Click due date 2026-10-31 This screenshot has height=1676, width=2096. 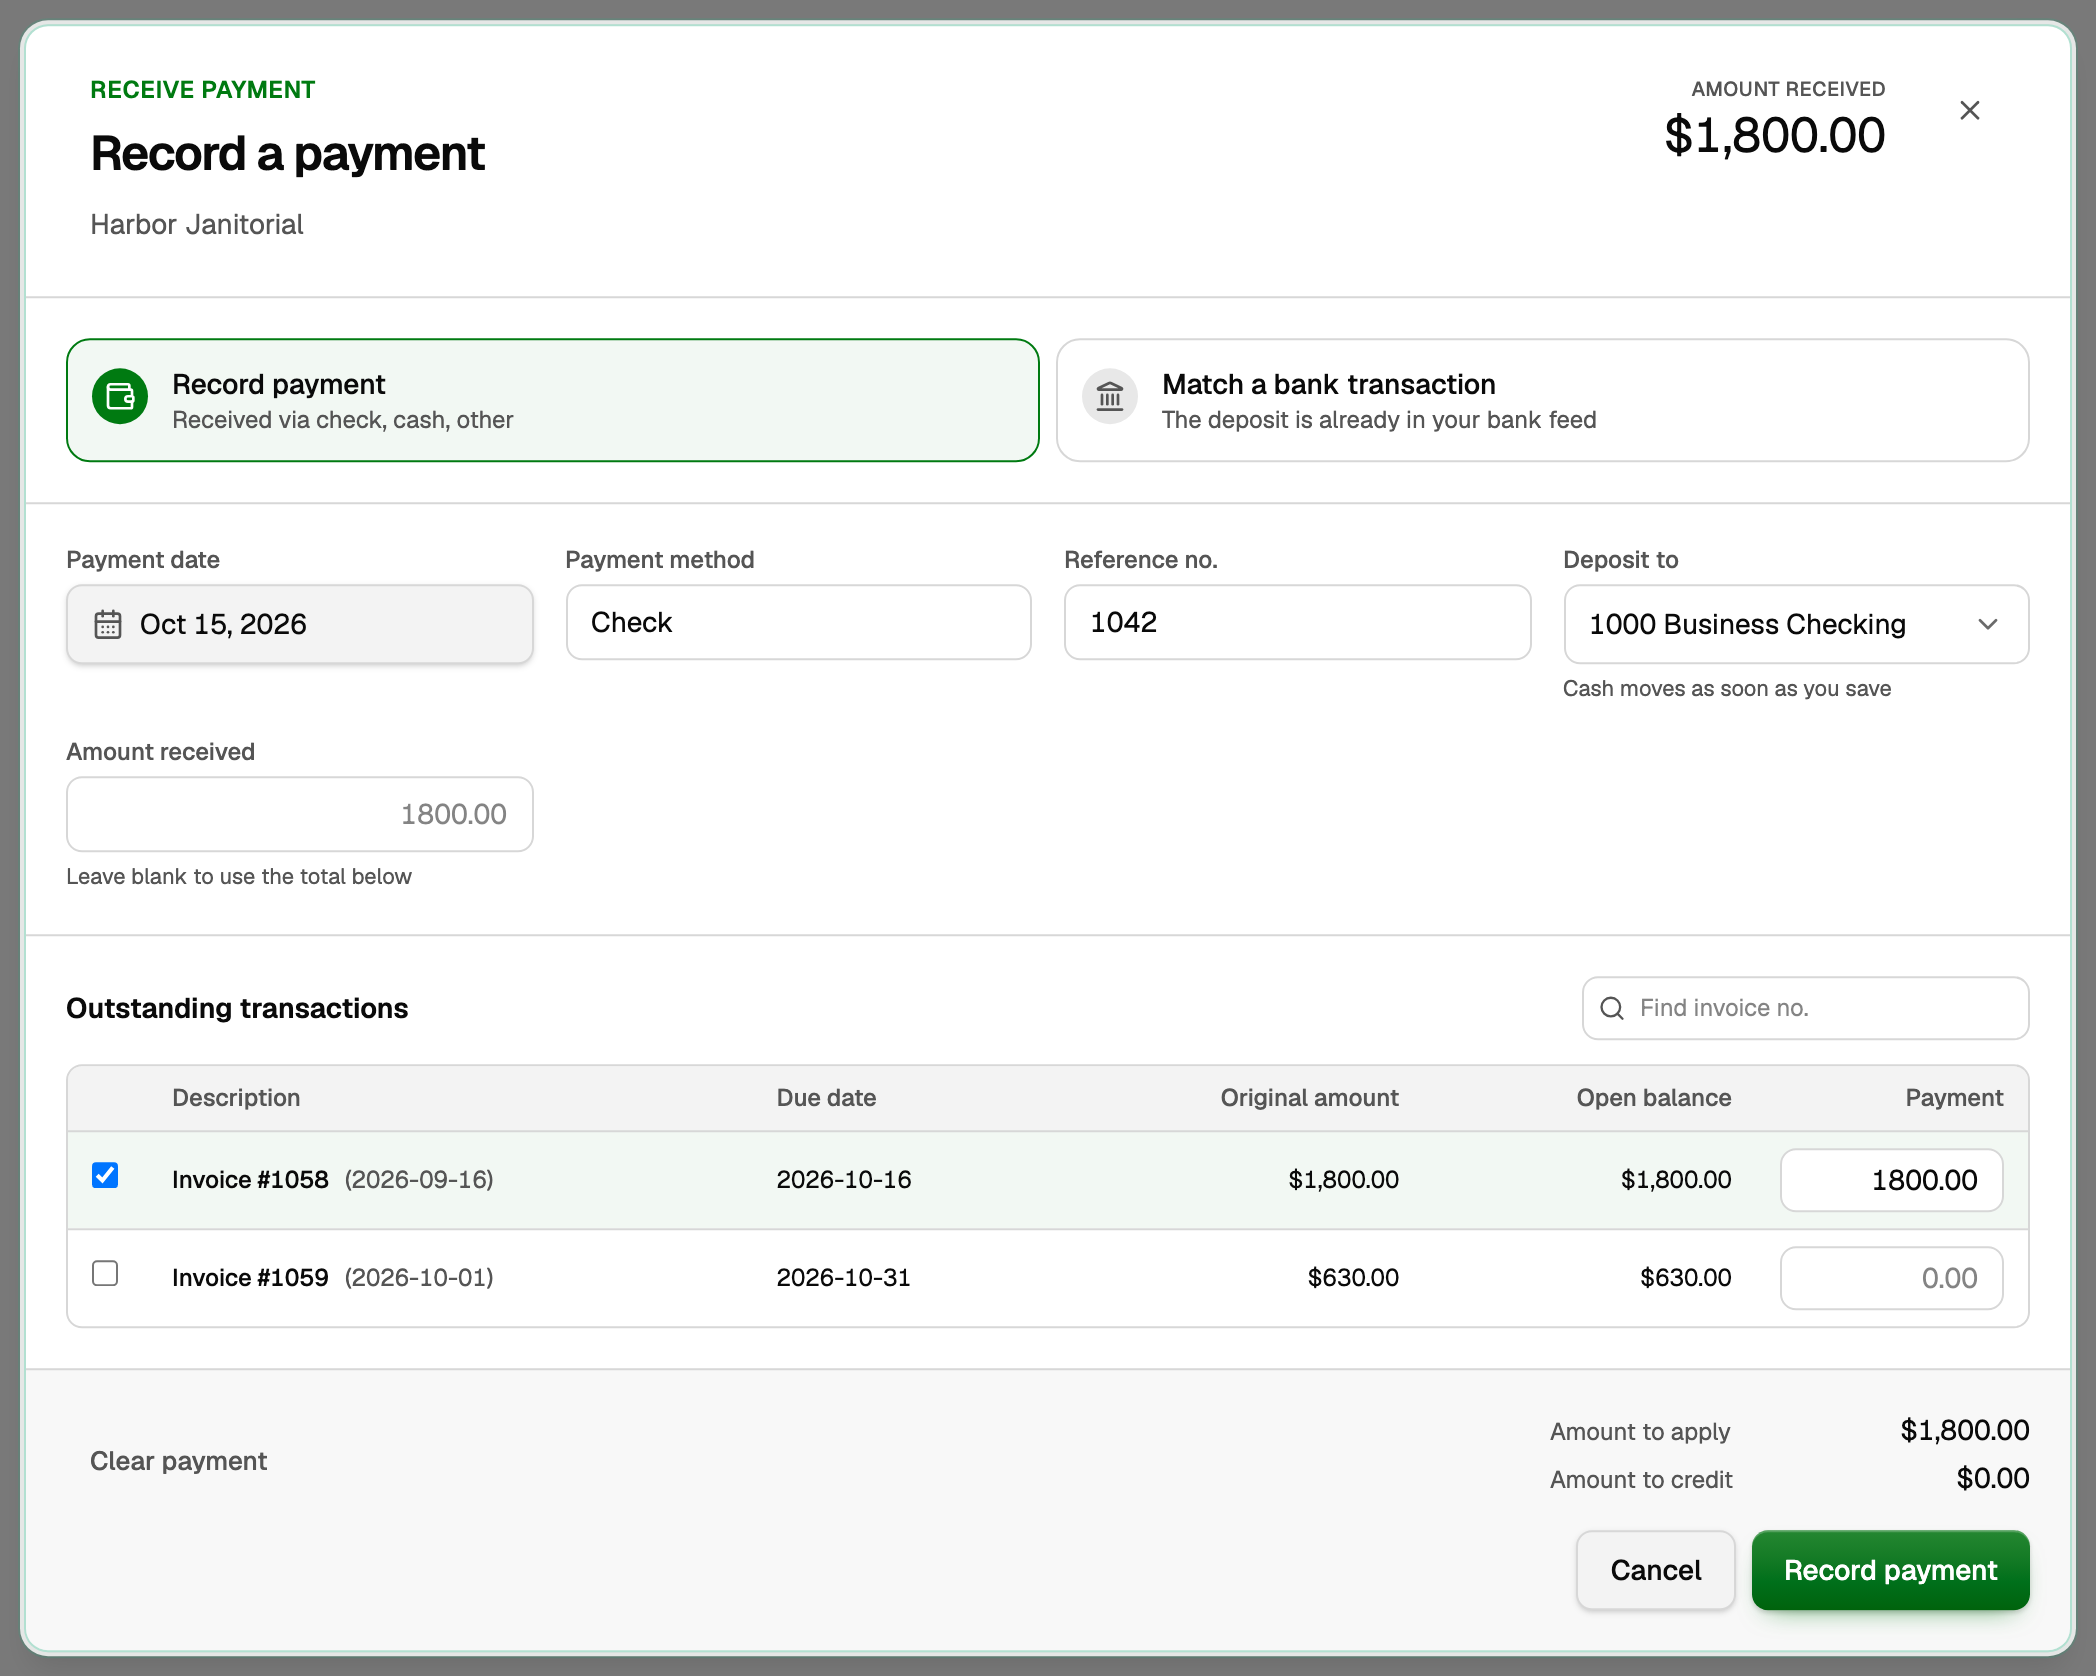click(x=844, y=1278)
